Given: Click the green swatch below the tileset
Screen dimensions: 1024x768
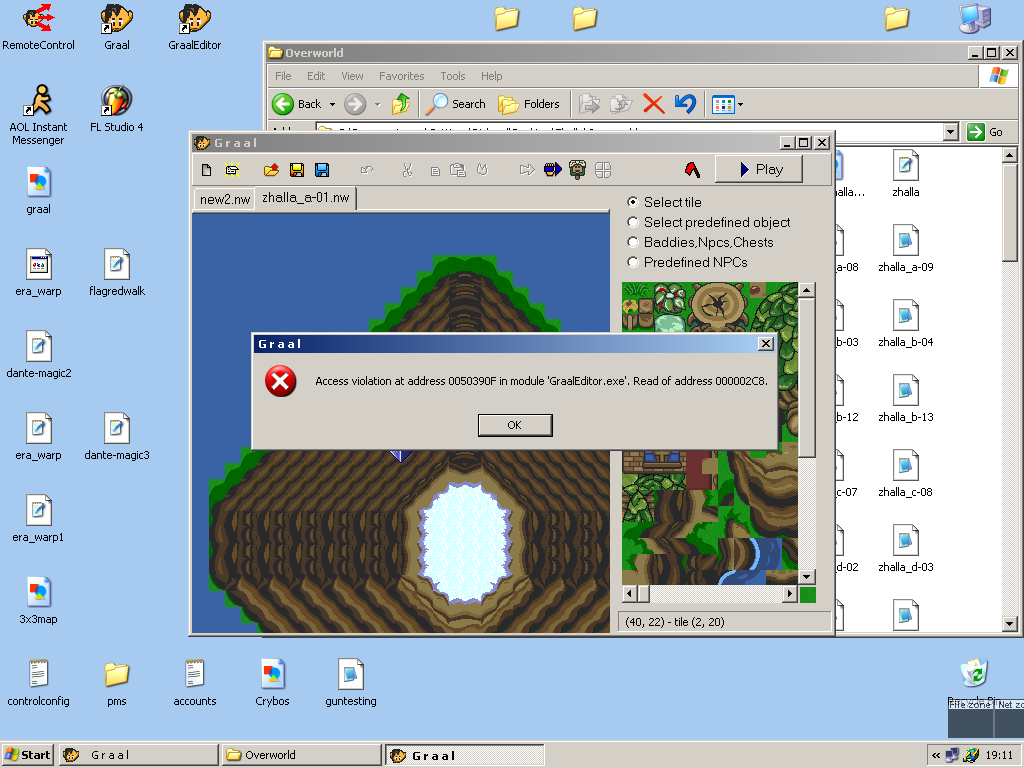Looking at the screenshot, I should coord(808,595).
